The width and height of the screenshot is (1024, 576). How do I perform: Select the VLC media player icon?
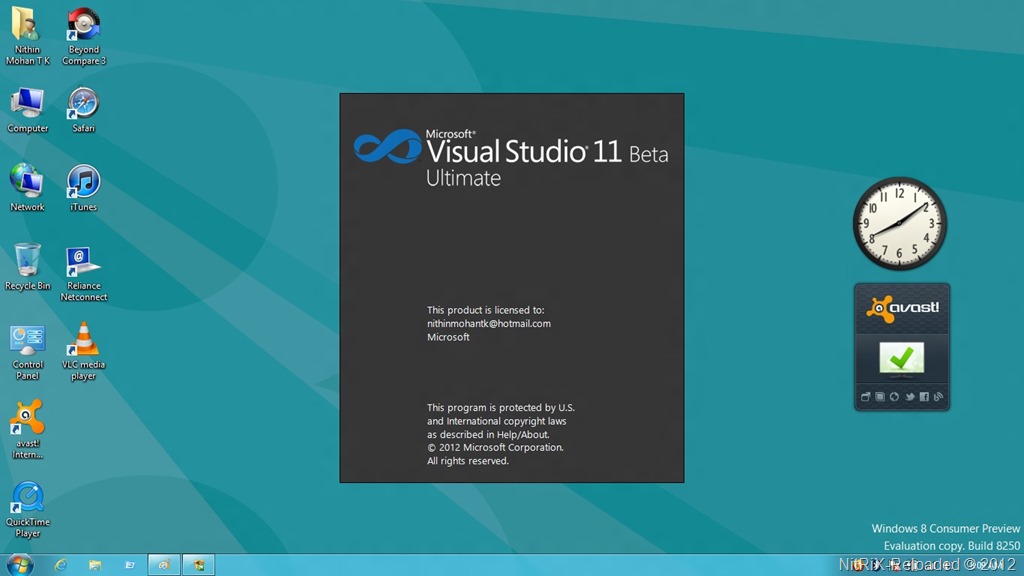coord(83,341)
